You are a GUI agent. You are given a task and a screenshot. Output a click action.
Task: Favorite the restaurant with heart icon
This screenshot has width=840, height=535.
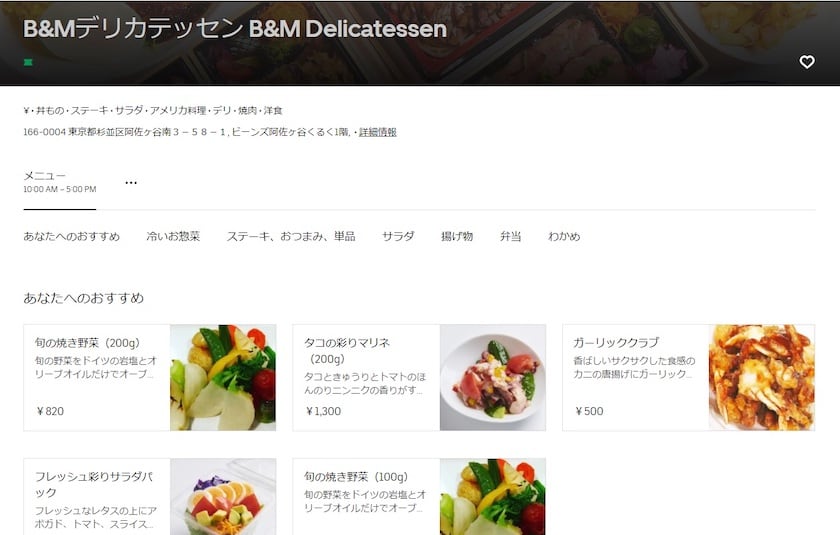point(807,62)
